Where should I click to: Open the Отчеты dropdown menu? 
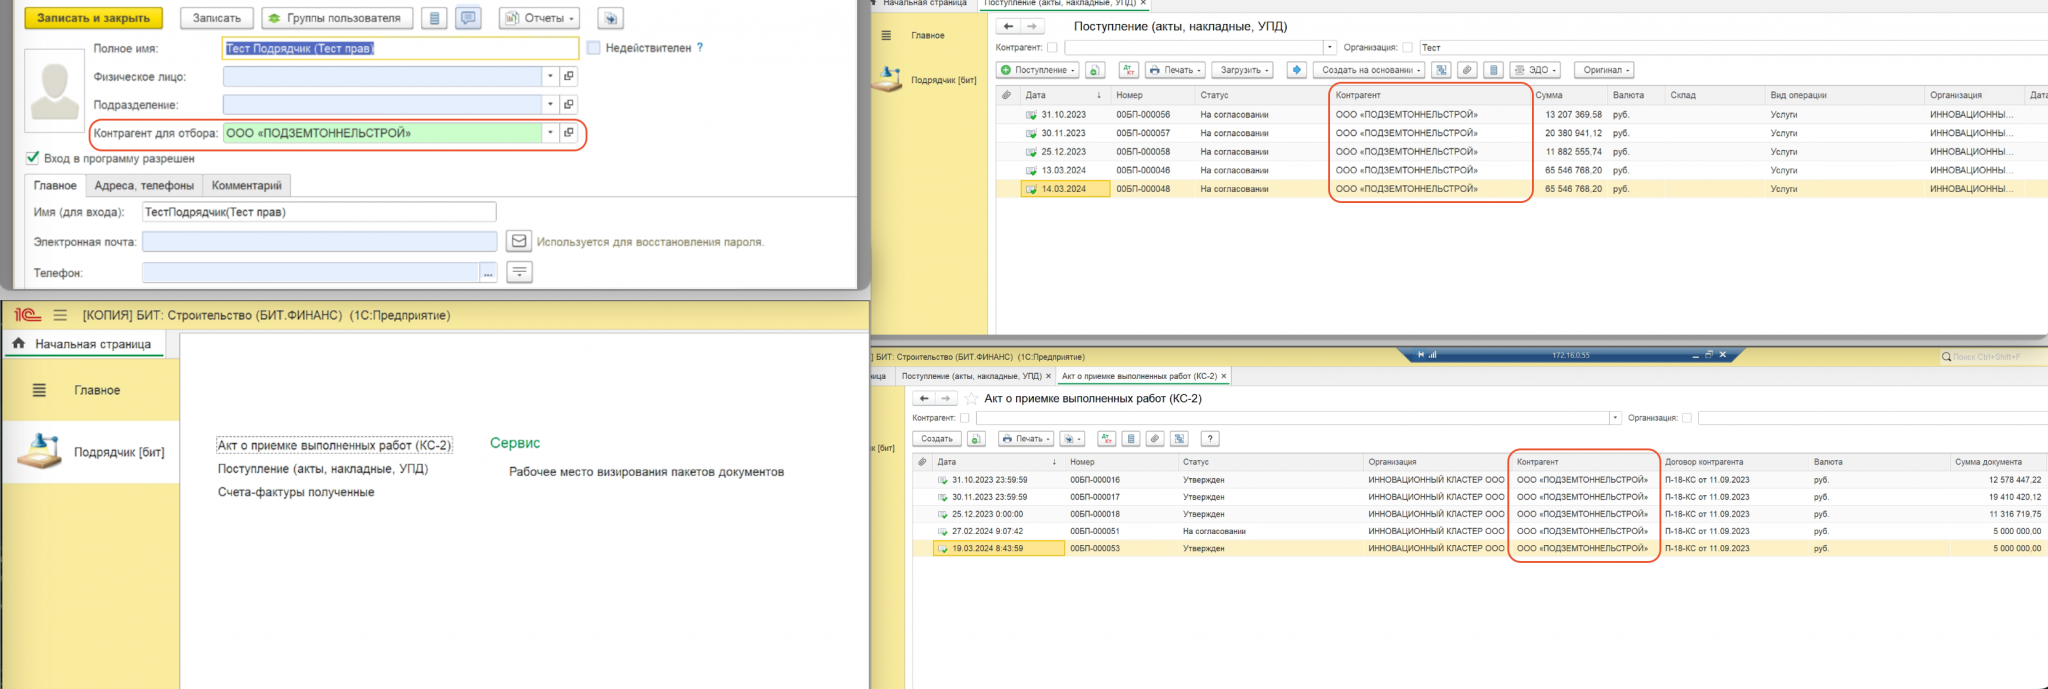540,18
